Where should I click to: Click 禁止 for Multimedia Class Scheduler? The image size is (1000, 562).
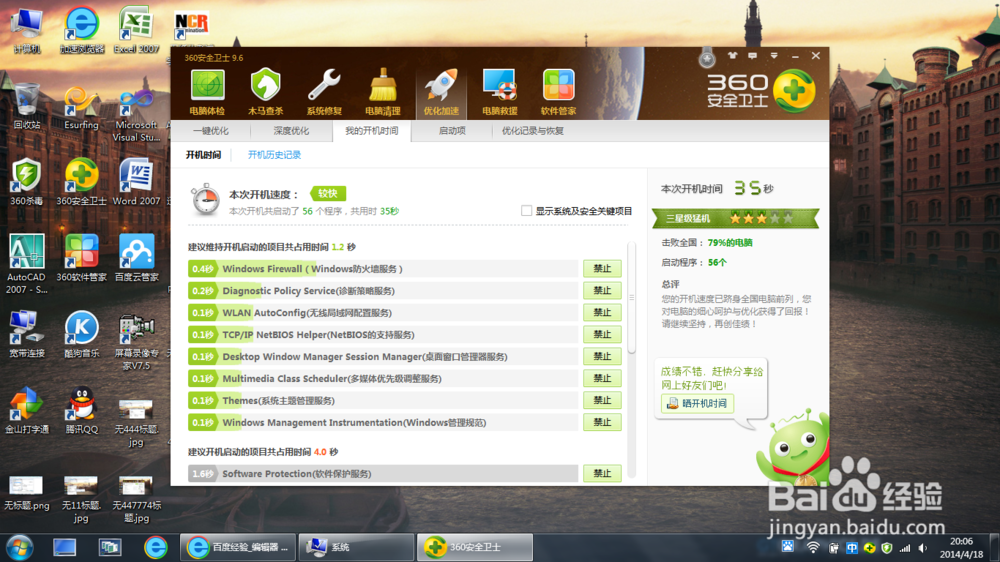click(602, 378)
